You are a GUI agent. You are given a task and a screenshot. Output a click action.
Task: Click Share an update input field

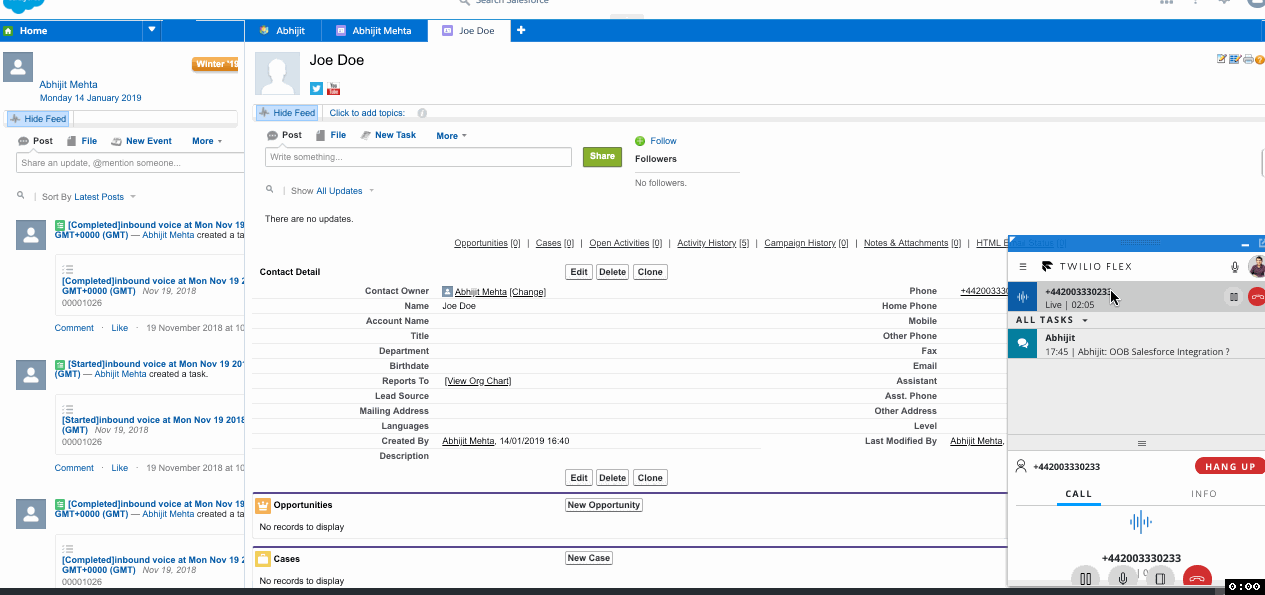131,163
